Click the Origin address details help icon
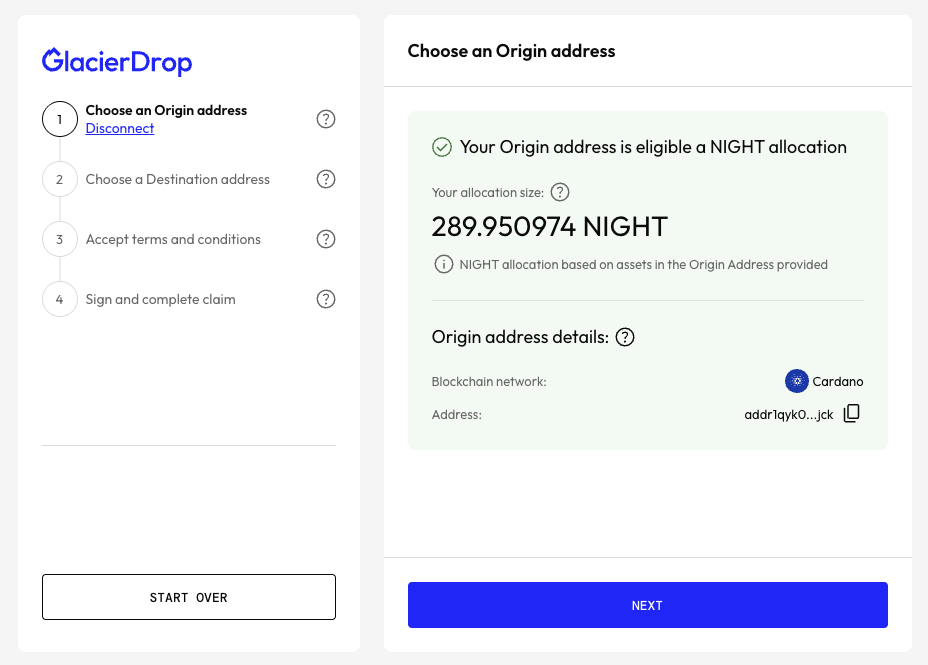928x665 pixels. [x=625, y=337]
